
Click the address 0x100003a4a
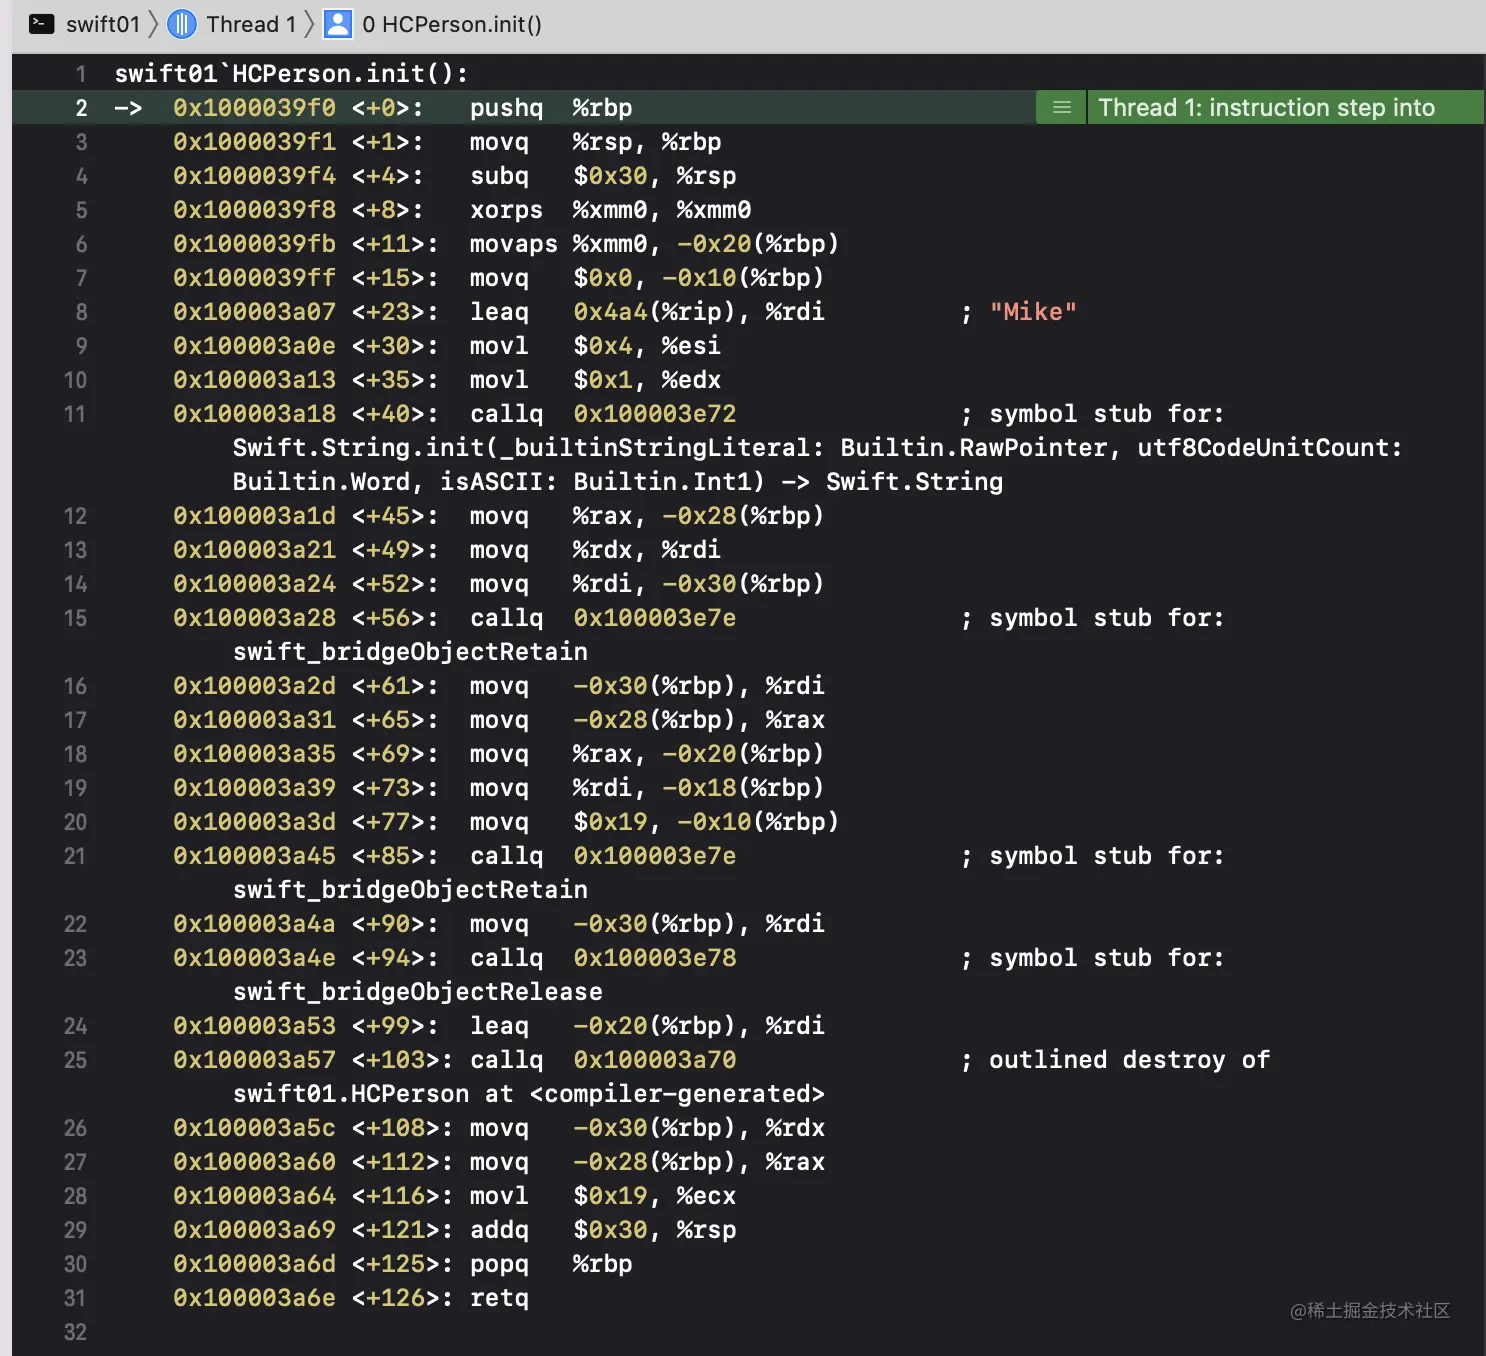(254, 924)
